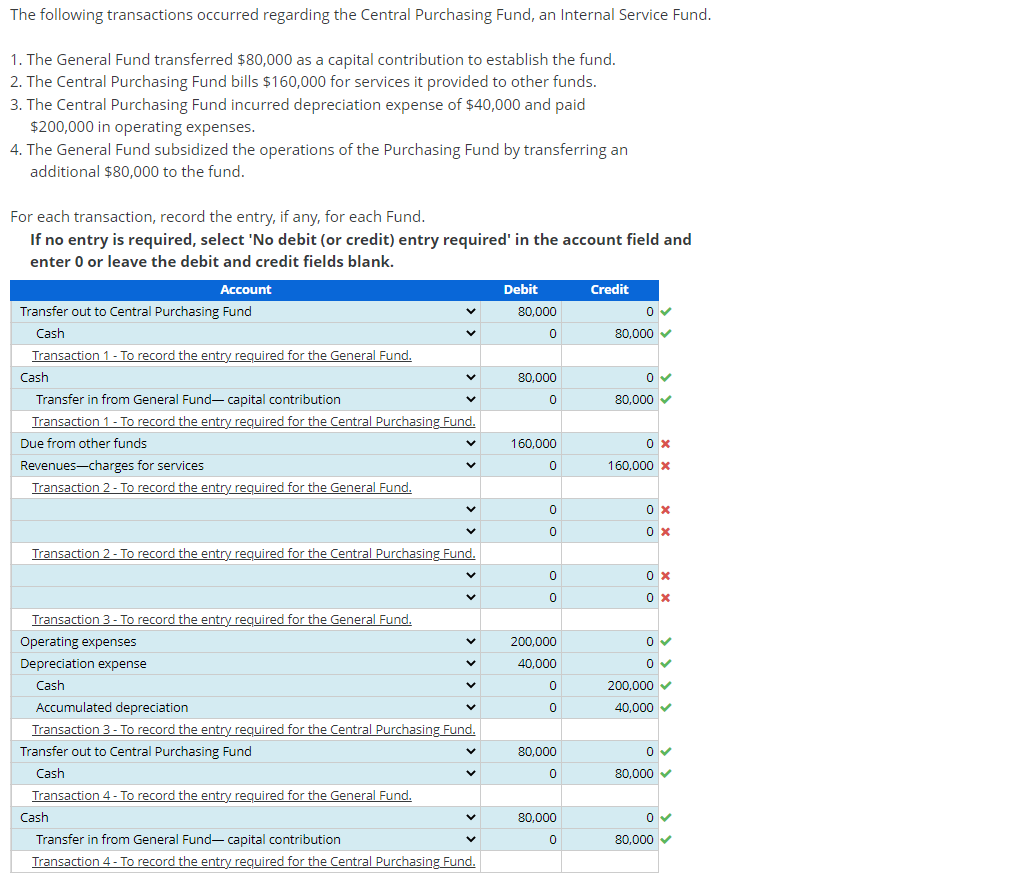Click the green checkmark beside Depreciation expense
Screen dimensions: 1015x890
(665, 663)
